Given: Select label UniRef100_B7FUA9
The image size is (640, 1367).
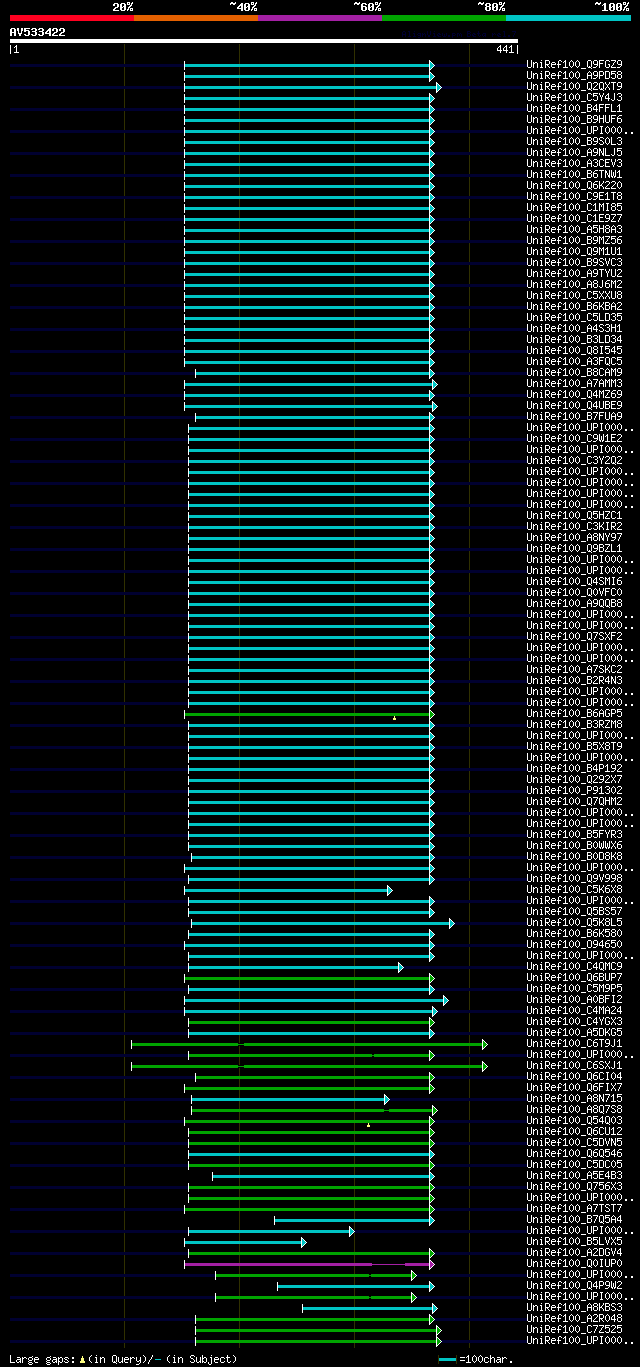Looking at the screenshot, I should point(574,416).
